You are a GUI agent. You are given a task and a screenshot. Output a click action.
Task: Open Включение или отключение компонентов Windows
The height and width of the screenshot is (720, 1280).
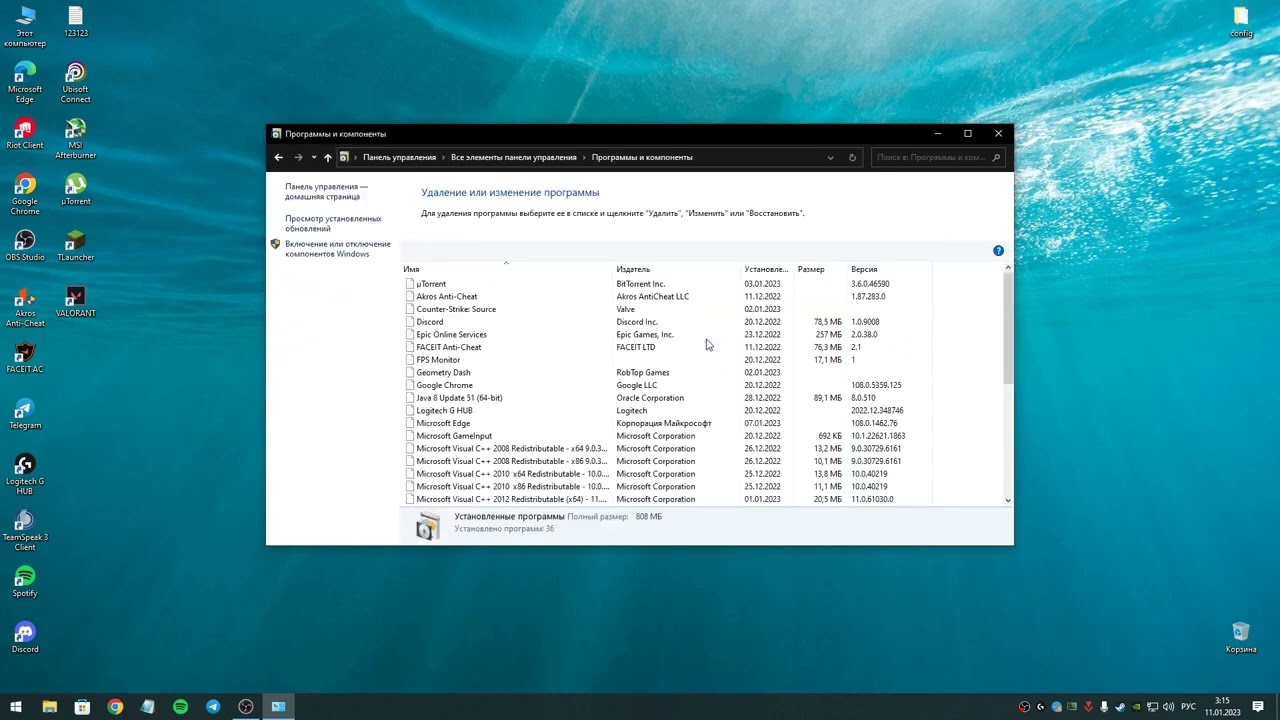pyautogui.click(x=337, y=249)
